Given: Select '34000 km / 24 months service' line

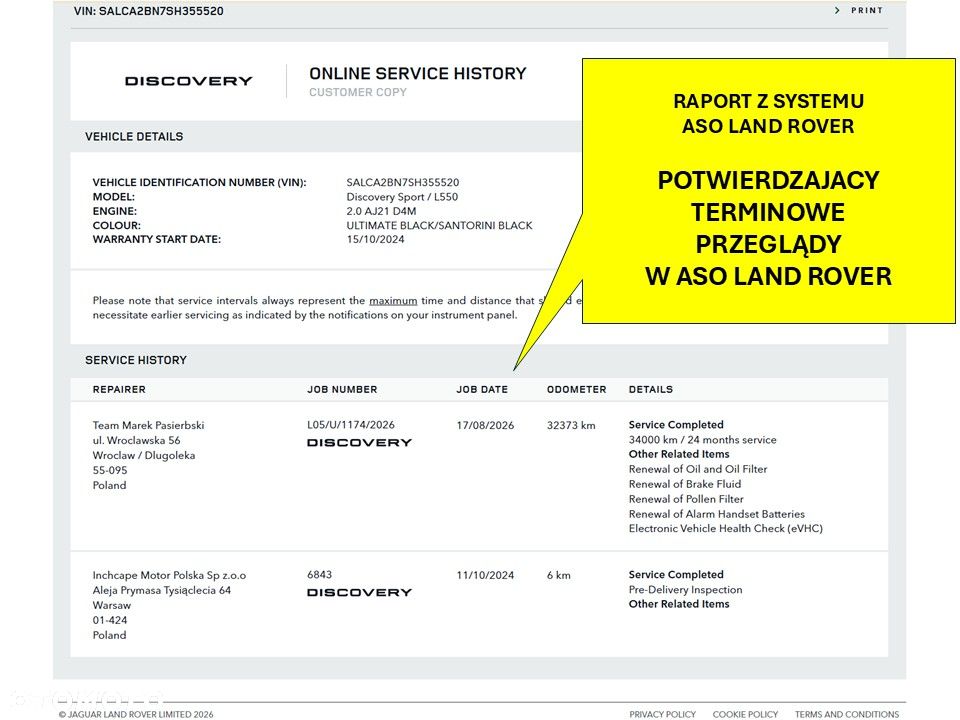Looking at the screenshot, I should click(x=703, y=440).
